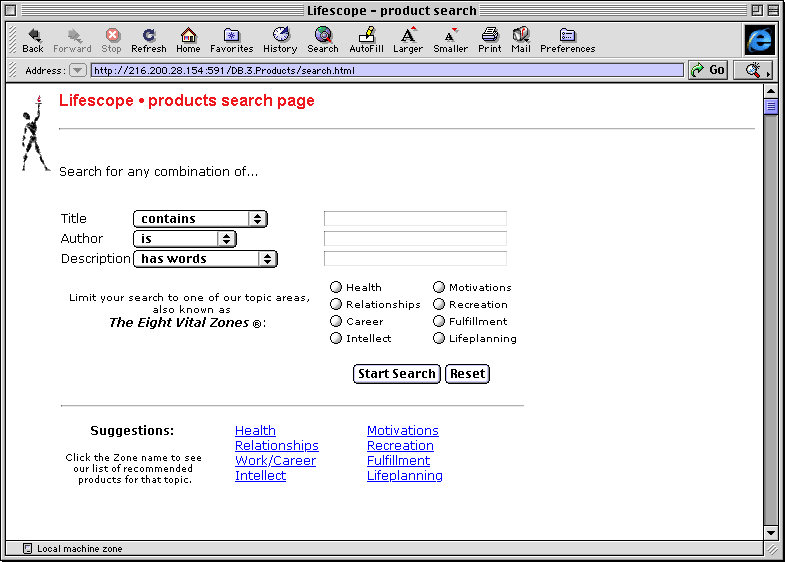785x562 pixels.
Task: Open the Mail toolbar icon
Action: pos(521,40)
